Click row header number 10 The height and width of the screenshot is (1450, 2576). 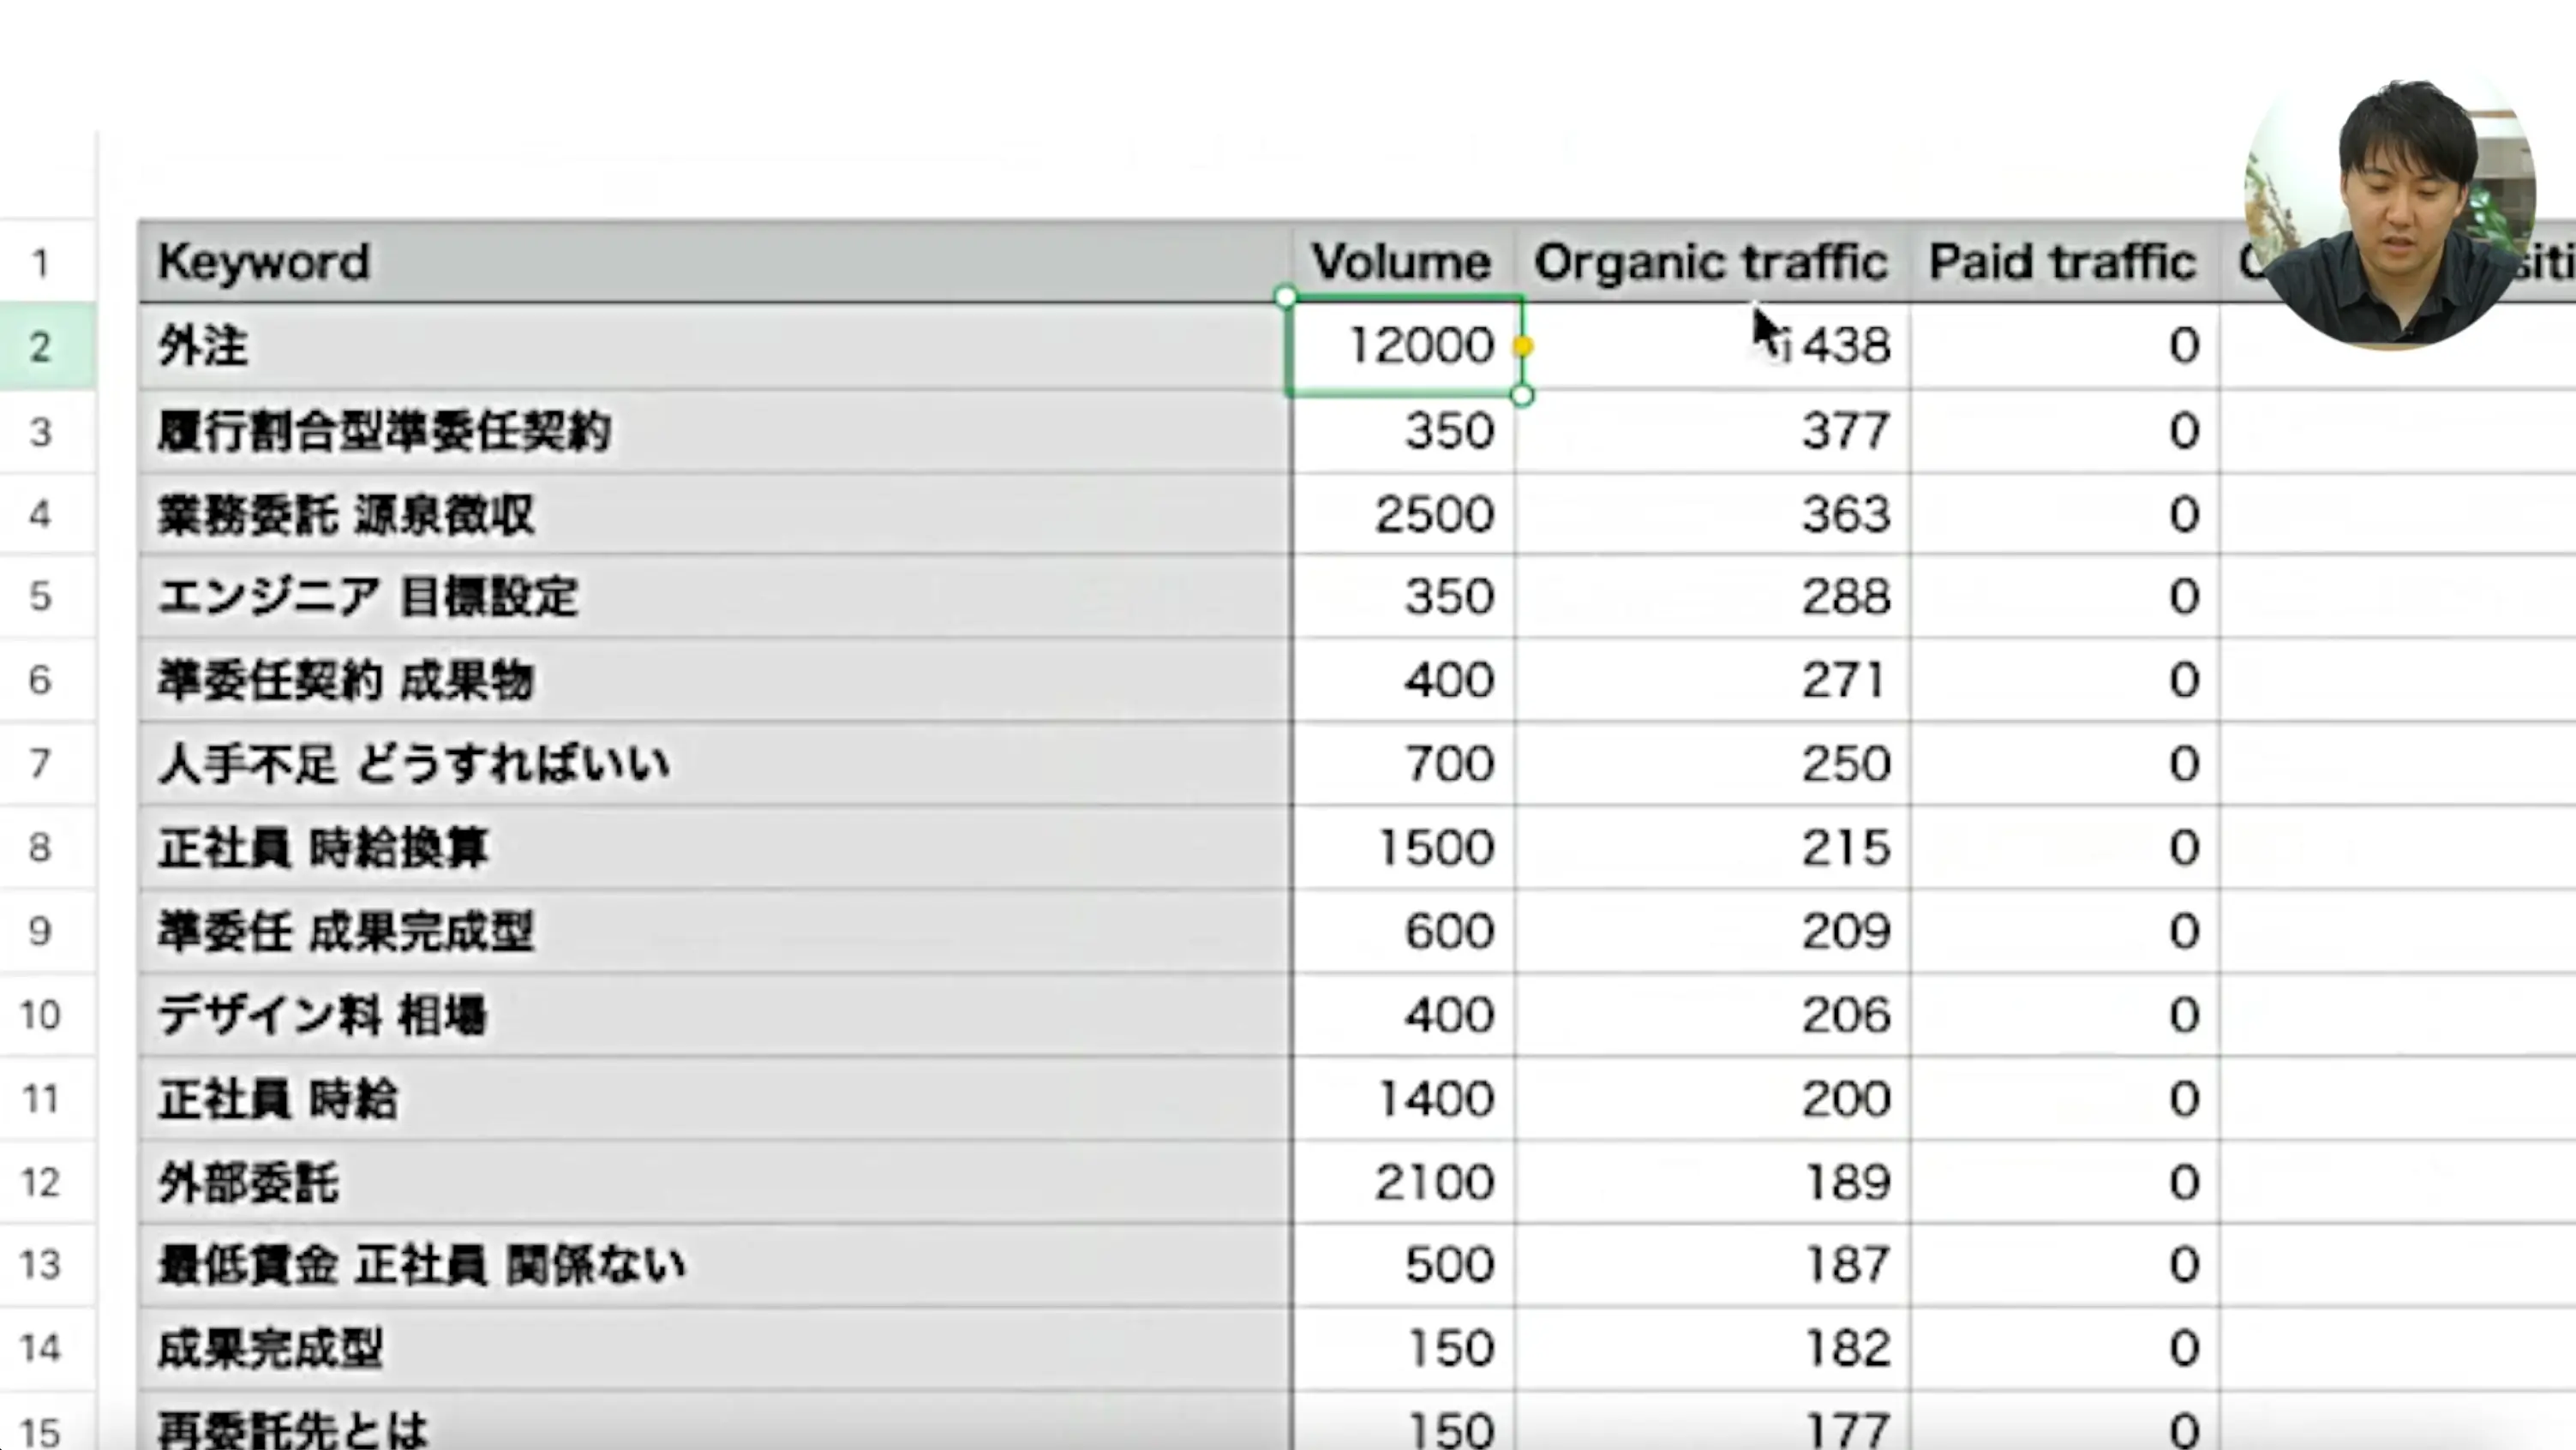click(x=40, y=1015)
